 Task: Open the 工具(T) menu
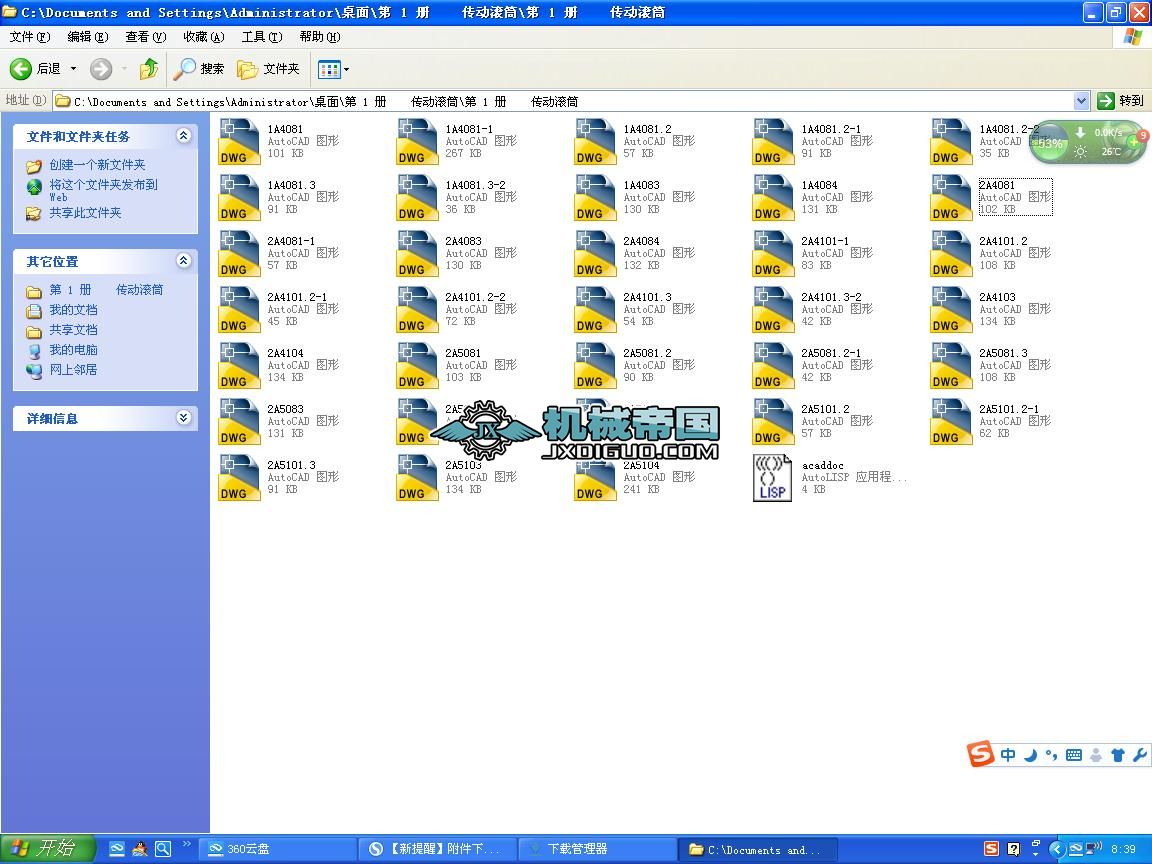pyautogui.click(x=262, y=37)
